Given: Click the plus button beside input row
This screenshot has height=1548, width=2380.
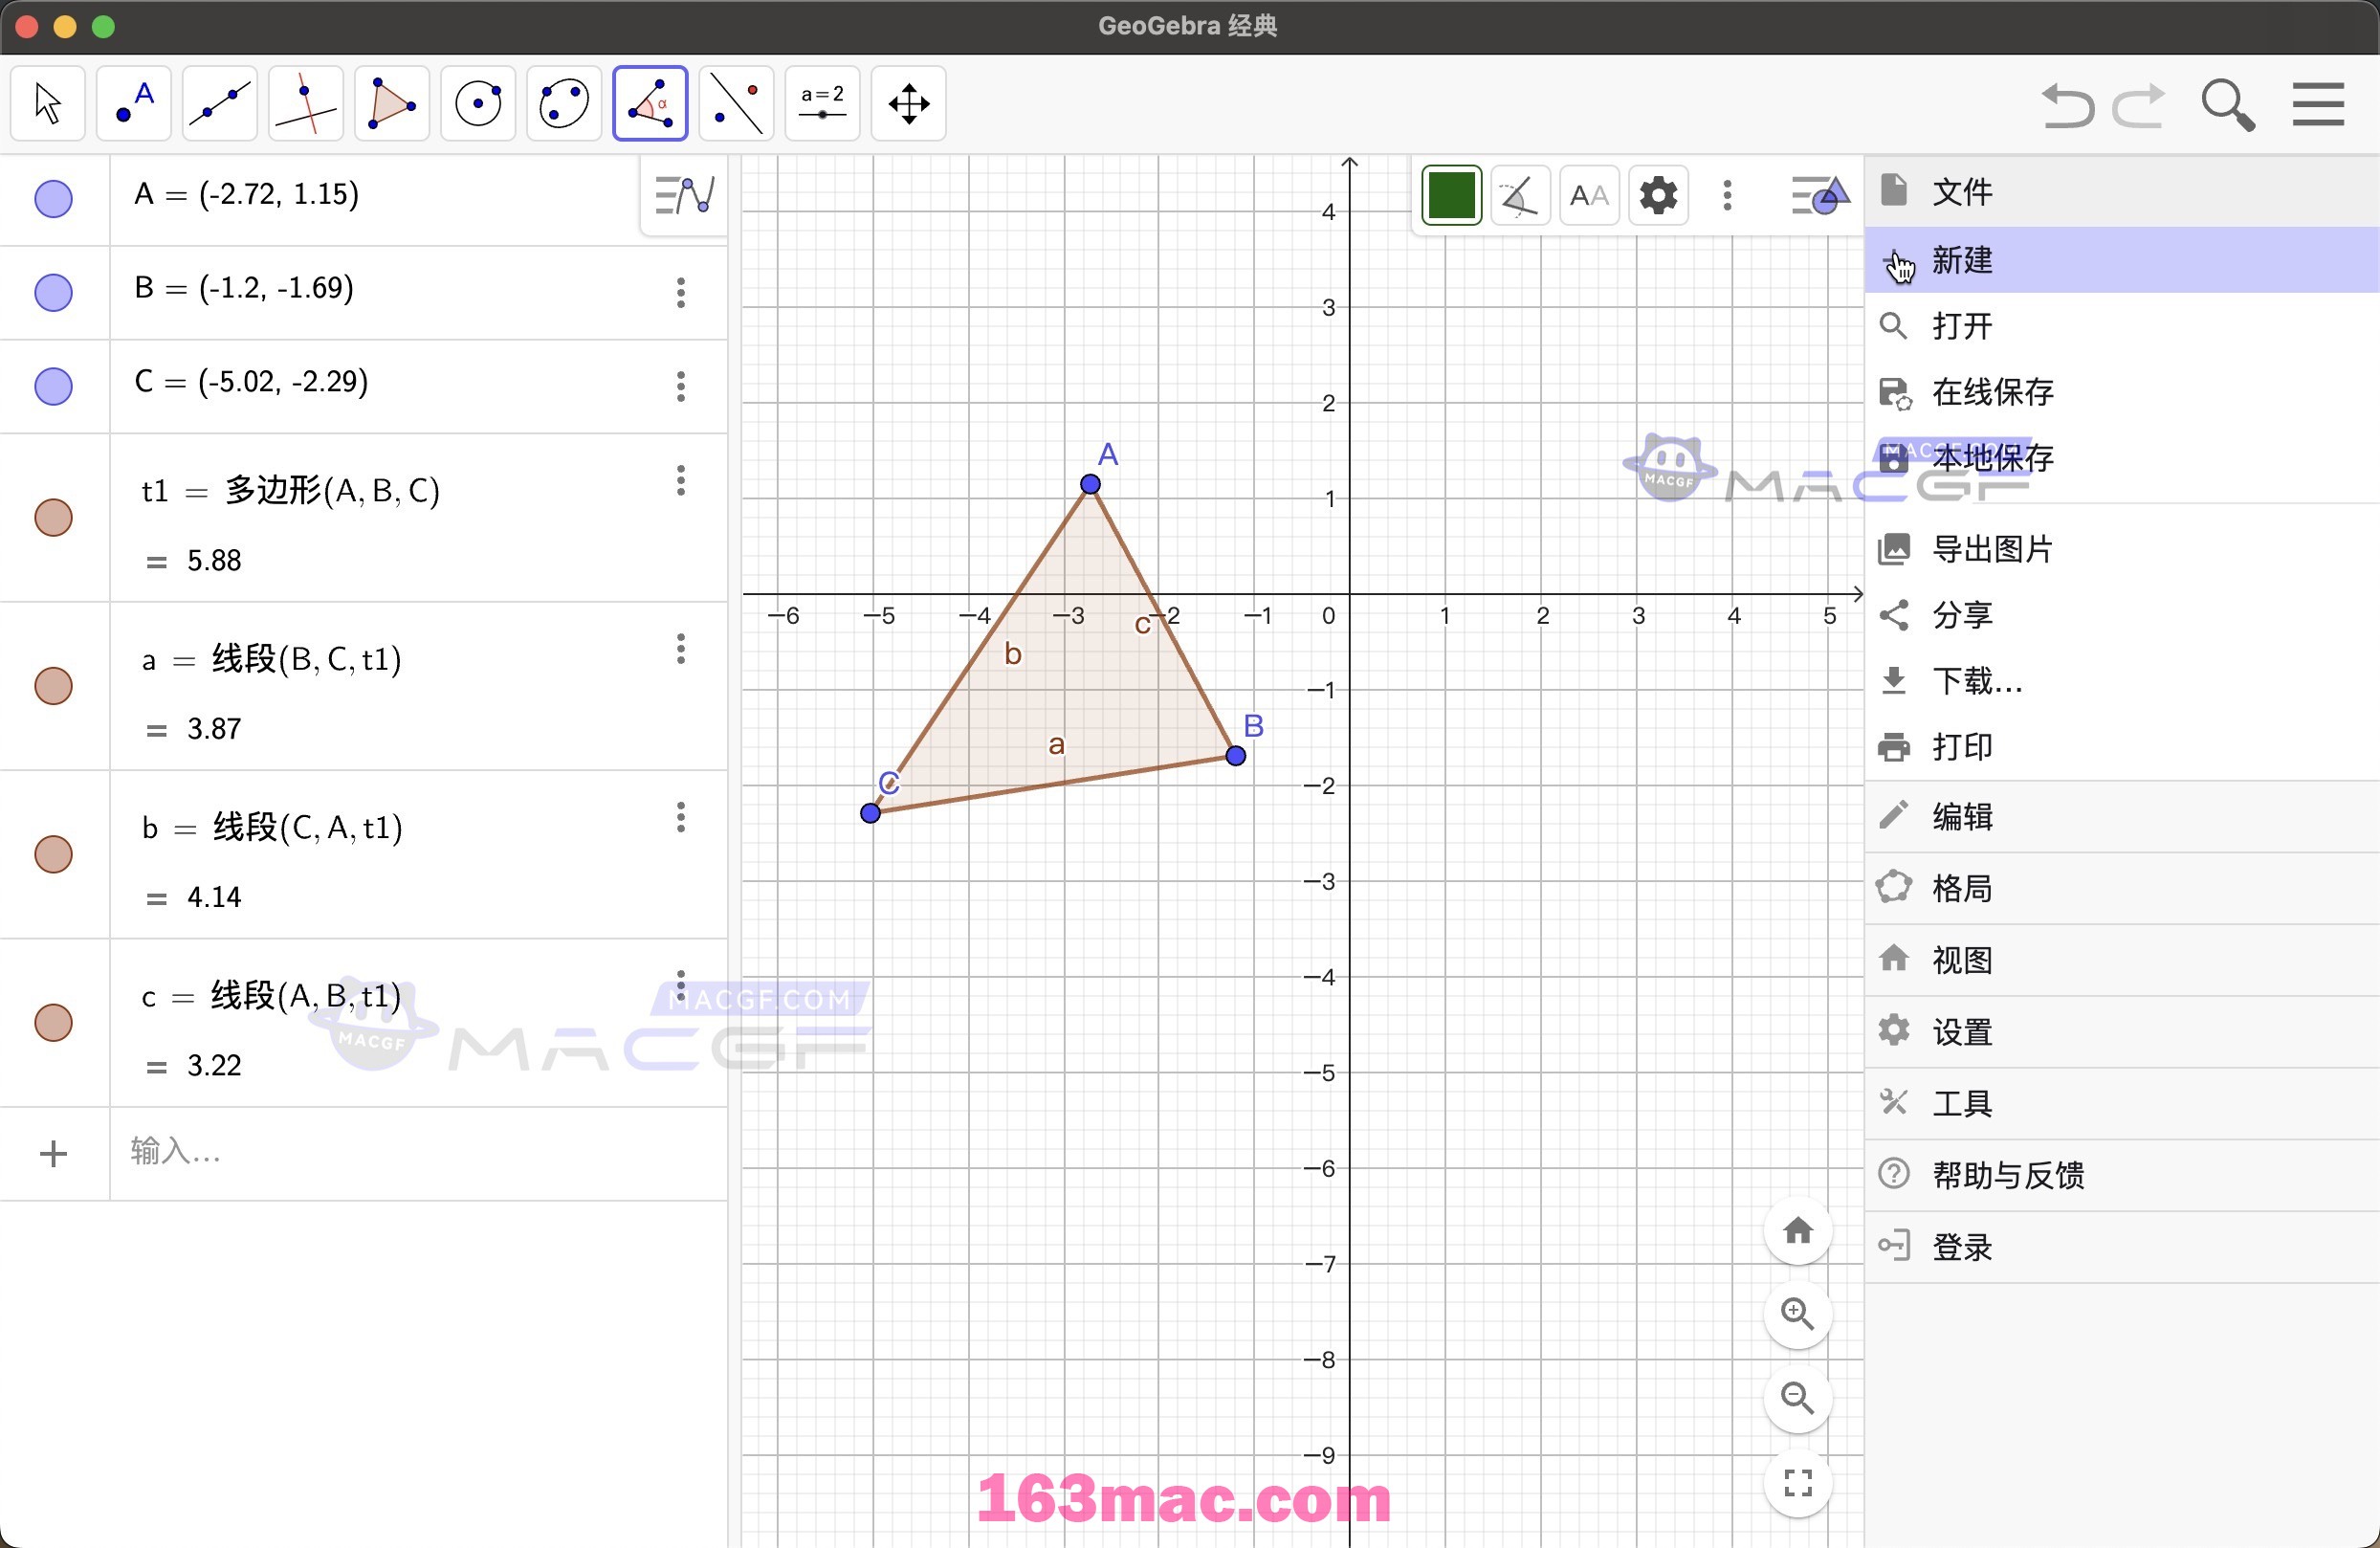Looking at the screenshot, I should point(53,1153).
